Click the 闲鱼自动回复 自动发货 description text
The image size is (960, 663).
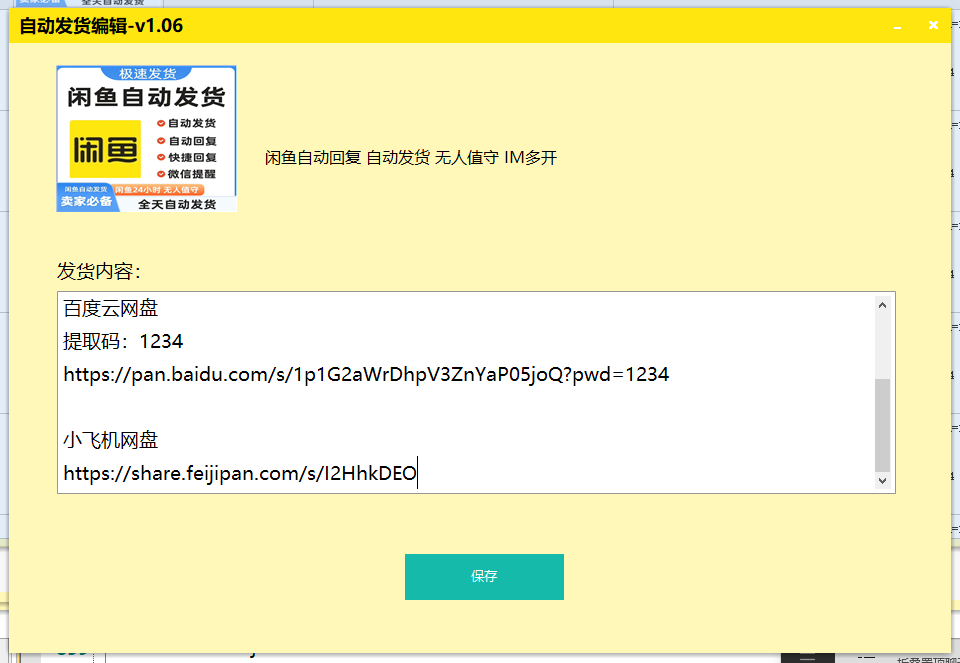[x=411, y=158]
